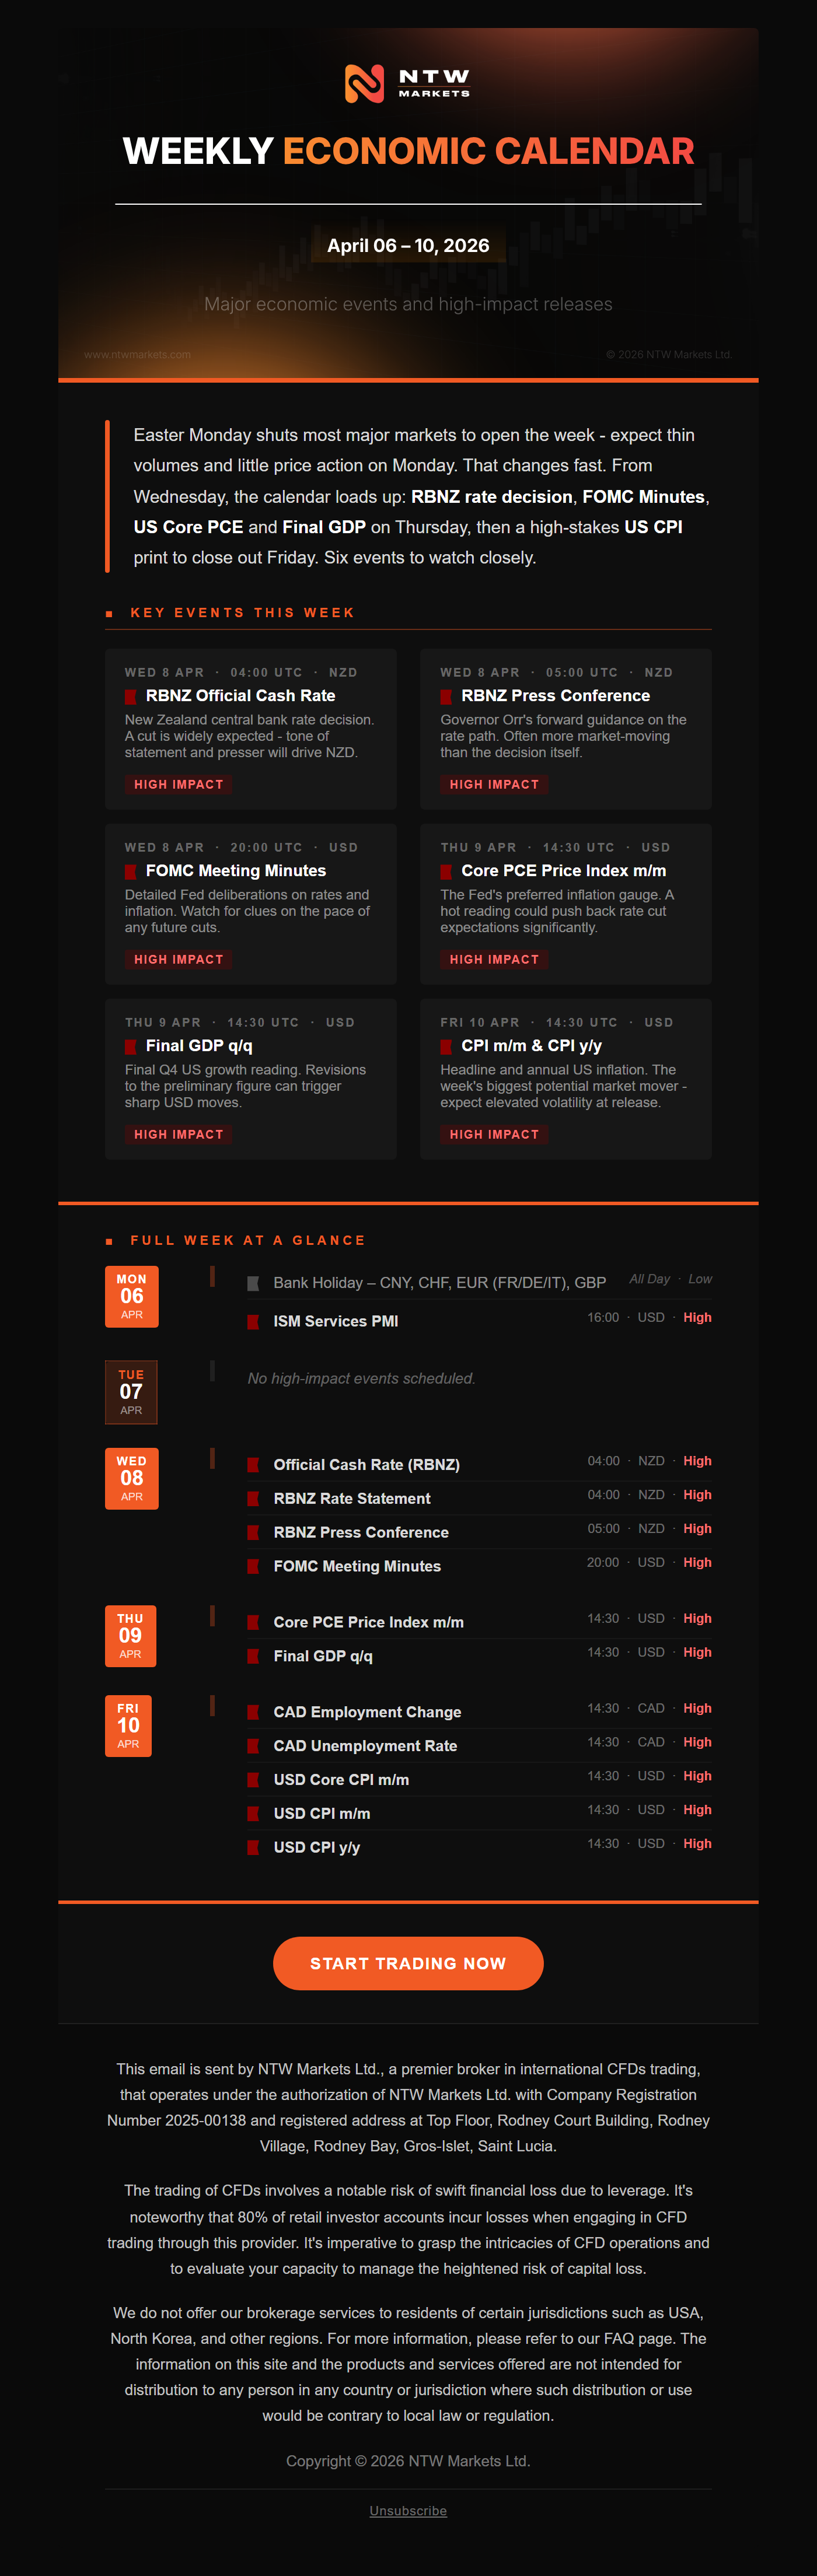
Task: Click Core PCE Price Index m/m in the Thursday list
Action: 369,1623
